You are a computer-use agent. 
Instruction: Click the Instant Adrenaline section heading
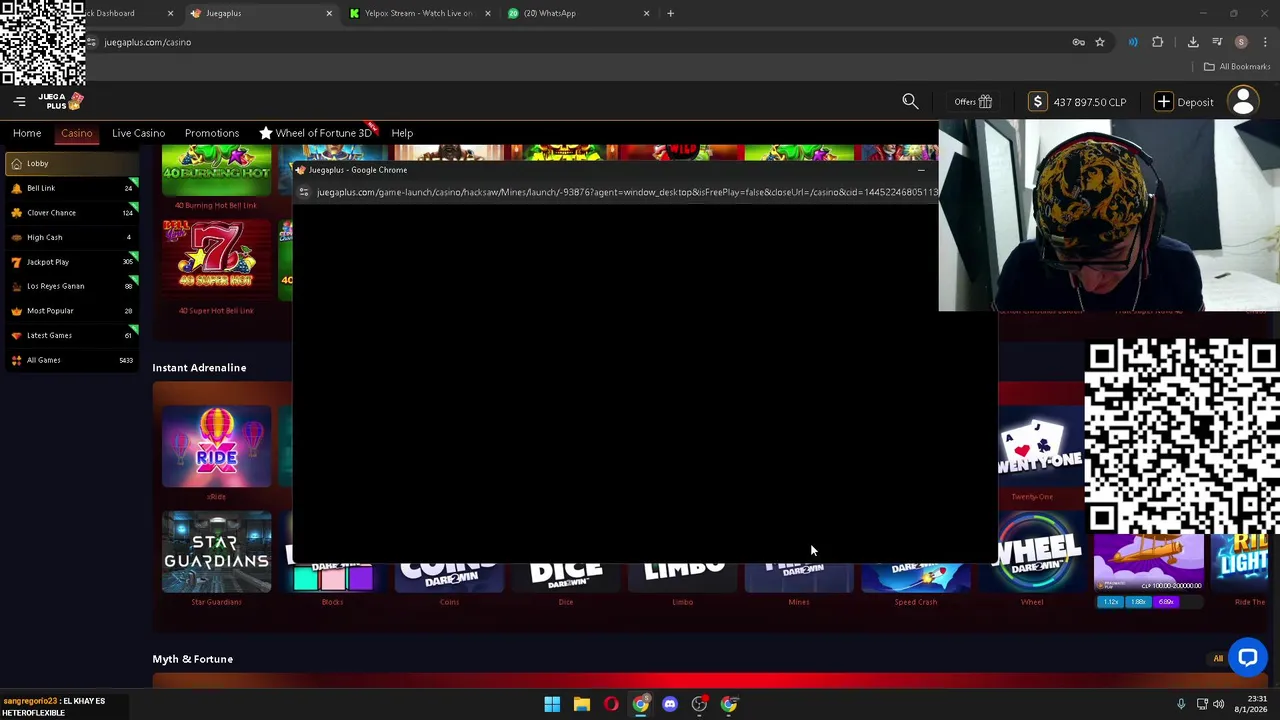tap(199, 368)
